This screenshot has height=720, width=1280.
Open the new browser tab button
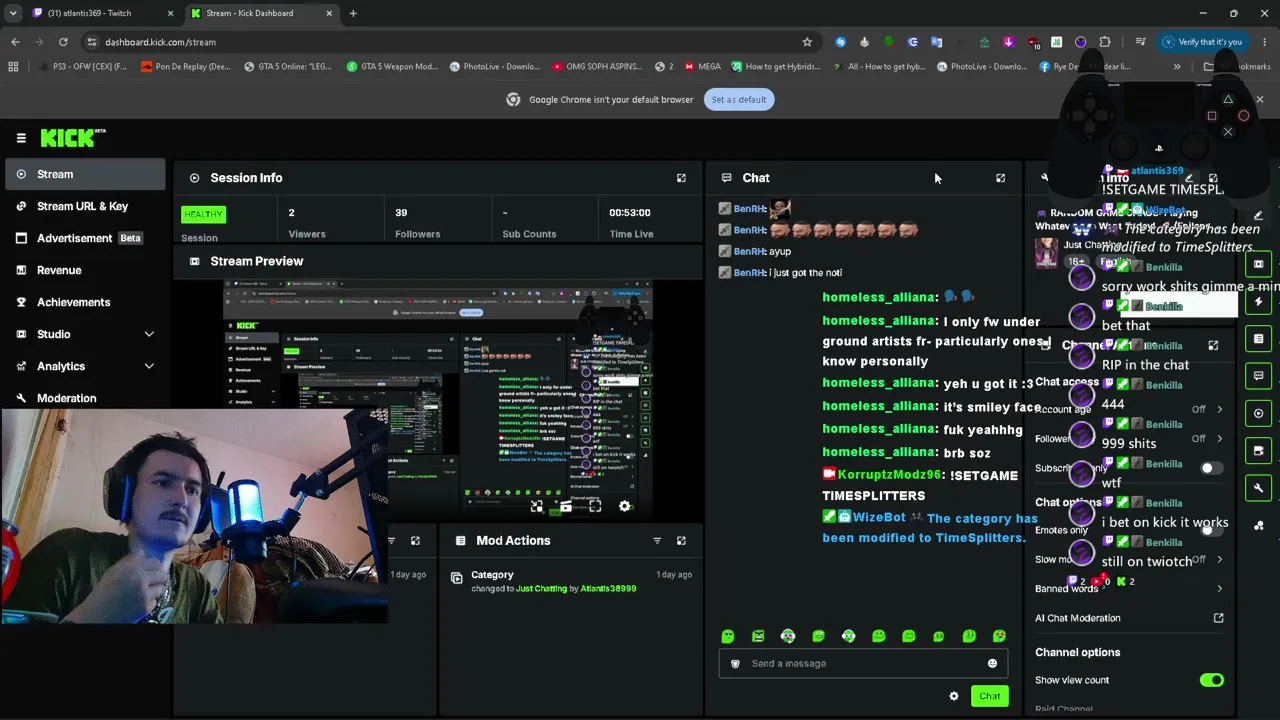click(353, 13)
